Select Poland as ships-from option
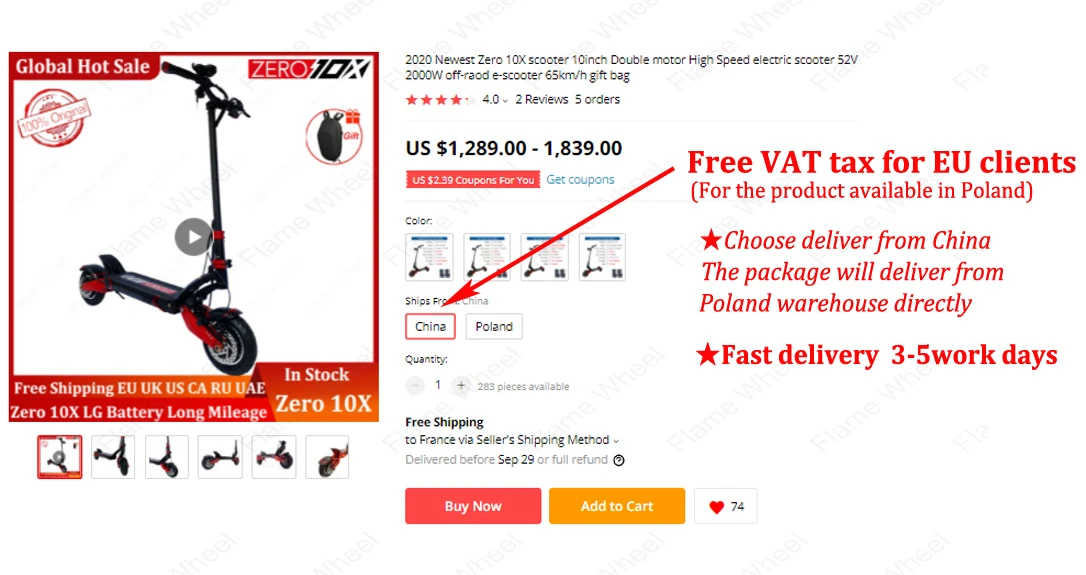The image size is (1086, 575). tap(494, 326)
